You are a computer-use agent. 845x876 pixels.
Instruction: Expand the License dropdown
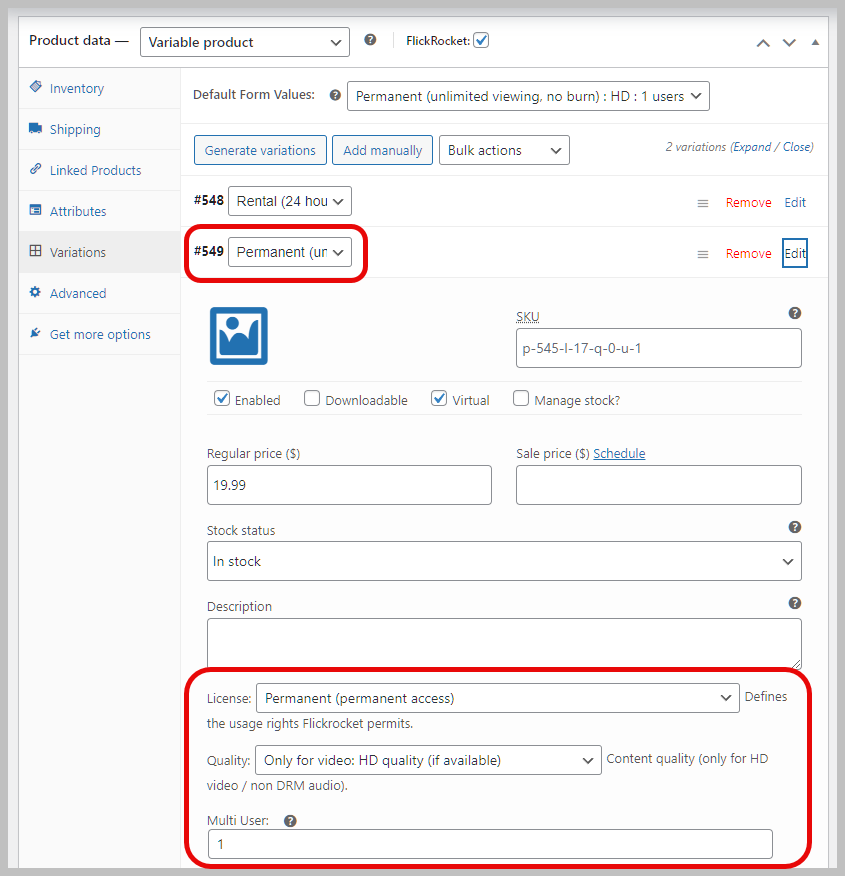coord(497,698)
